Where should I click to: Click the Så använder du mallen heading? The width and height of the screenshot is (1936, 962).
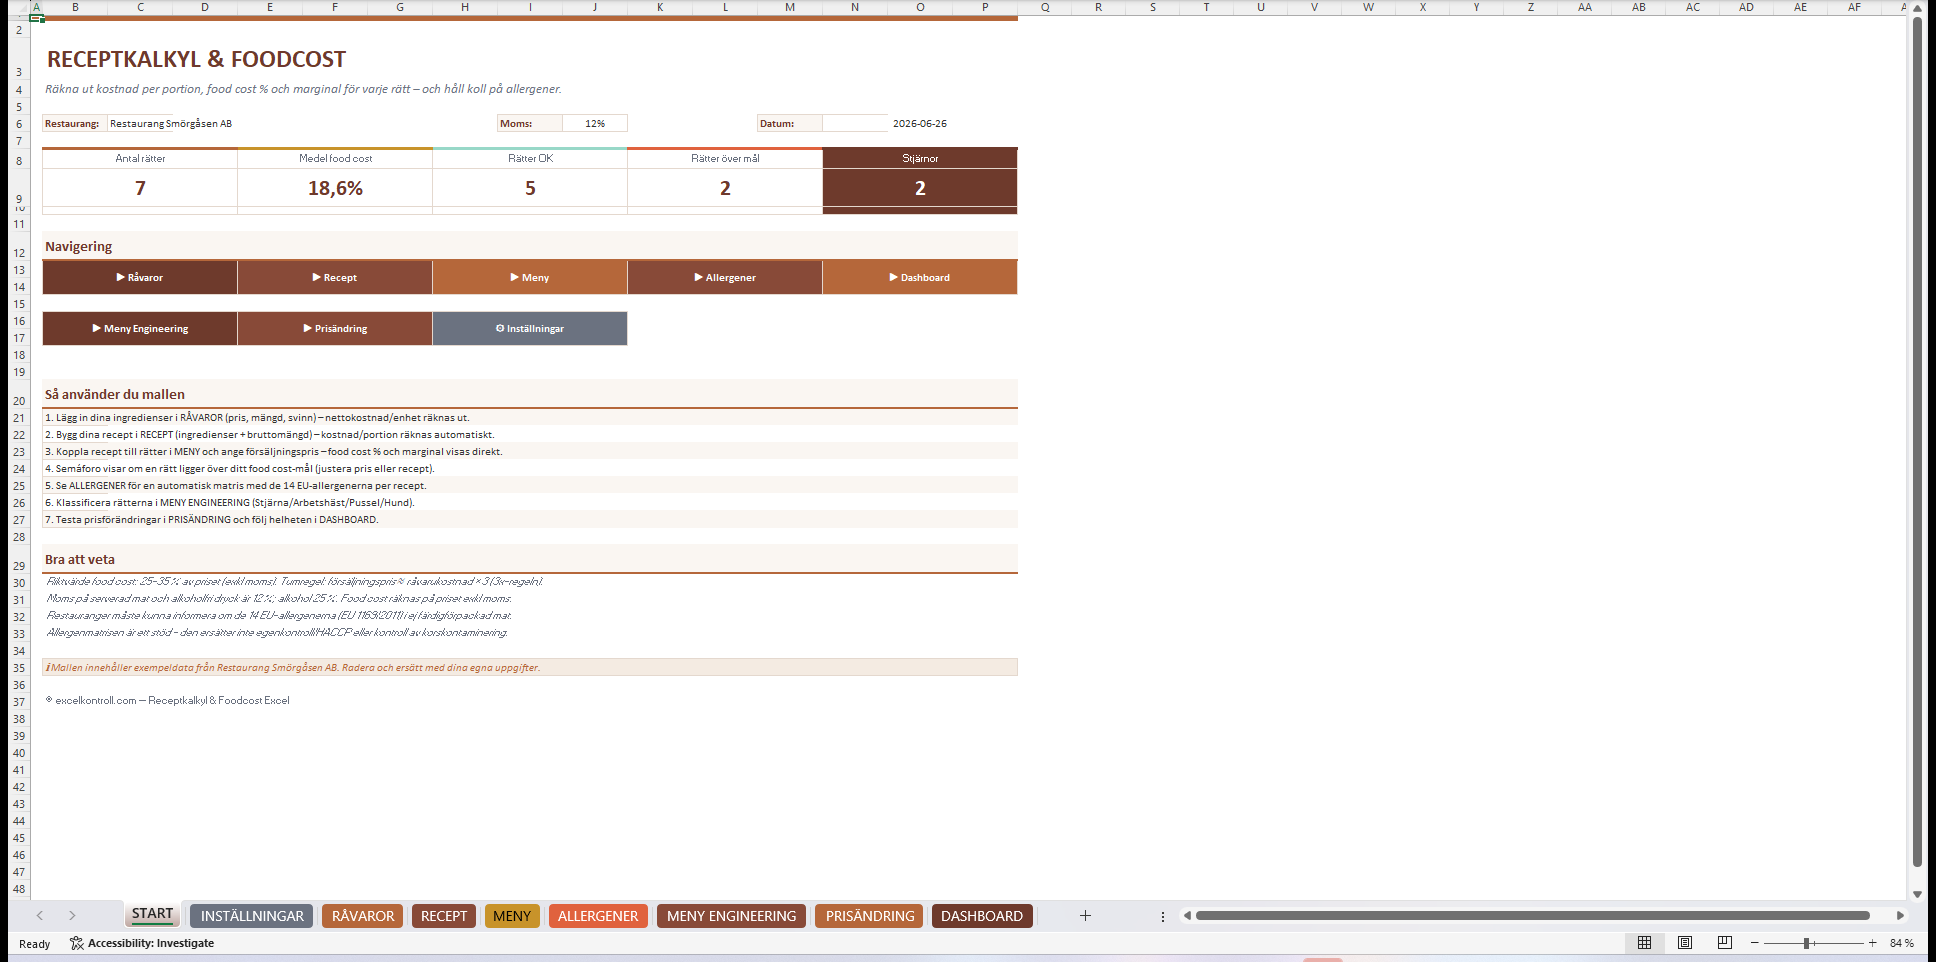coord(115,394)
